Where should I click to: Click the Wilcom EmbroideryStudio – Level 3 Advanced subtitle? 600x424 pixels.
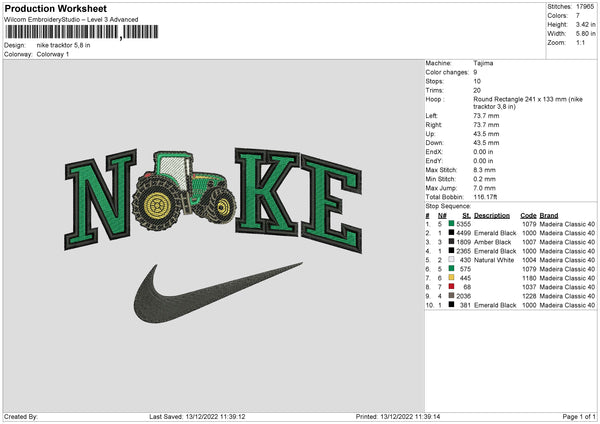click(x=71, y=20)
